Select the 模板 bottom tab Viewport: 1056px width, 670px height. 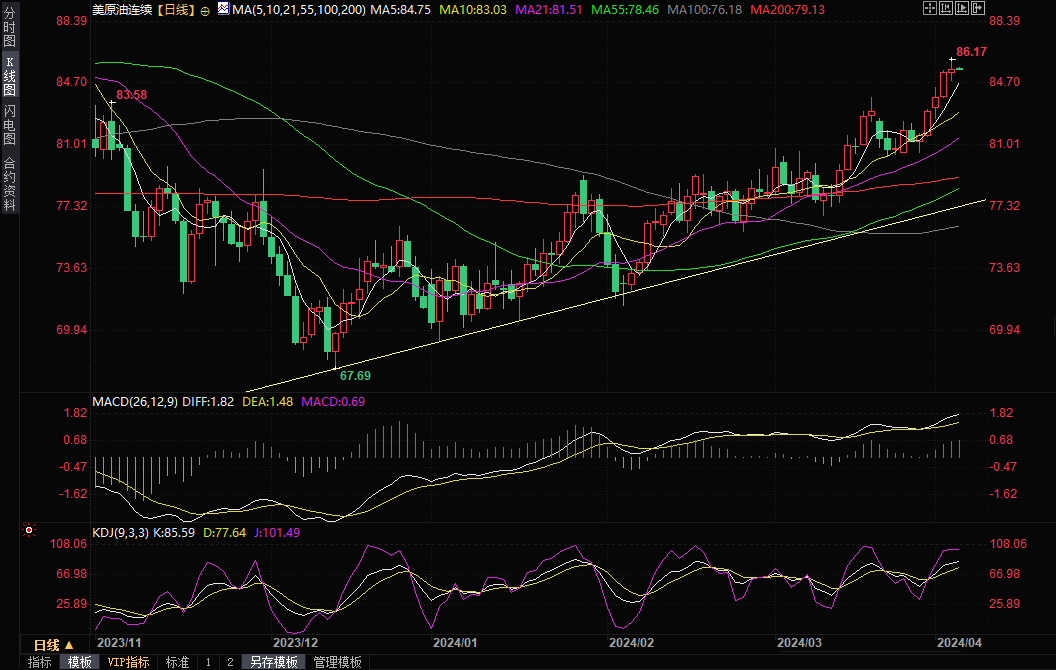80,662
